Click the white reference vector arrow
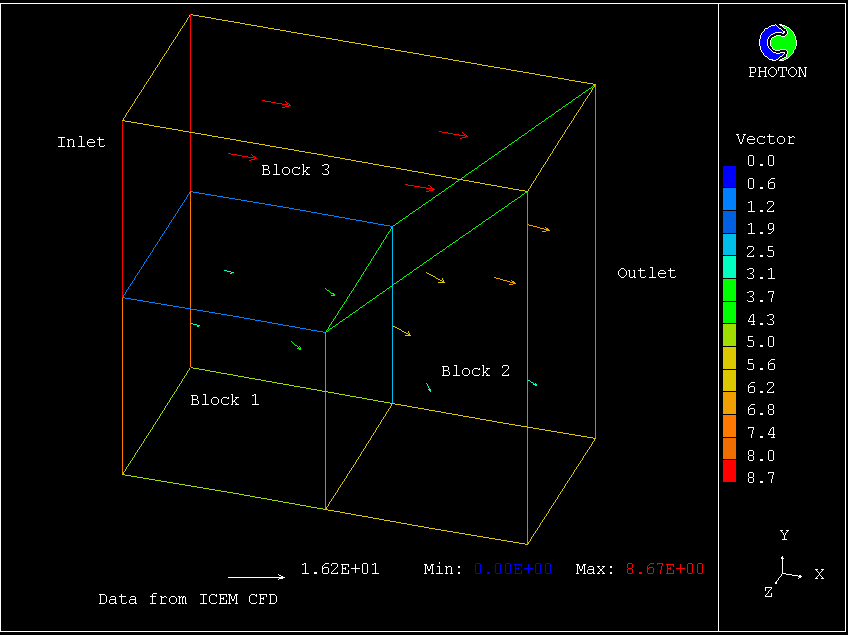The height and width of the screenshot is (635, 848). click(x=256, y=577)
